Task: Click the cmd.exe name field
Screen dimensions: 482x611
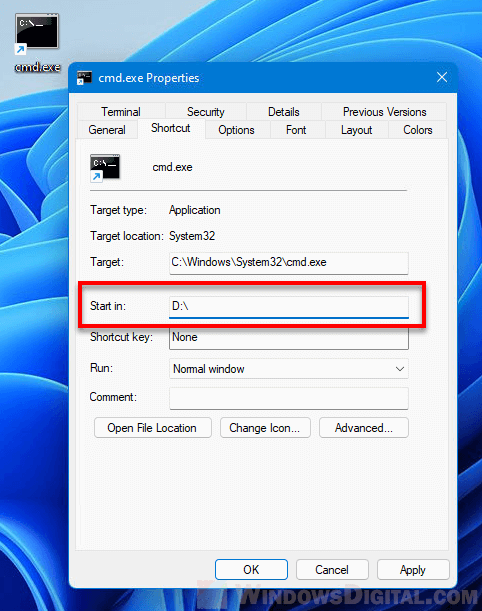Action: [x=173, y=167]
